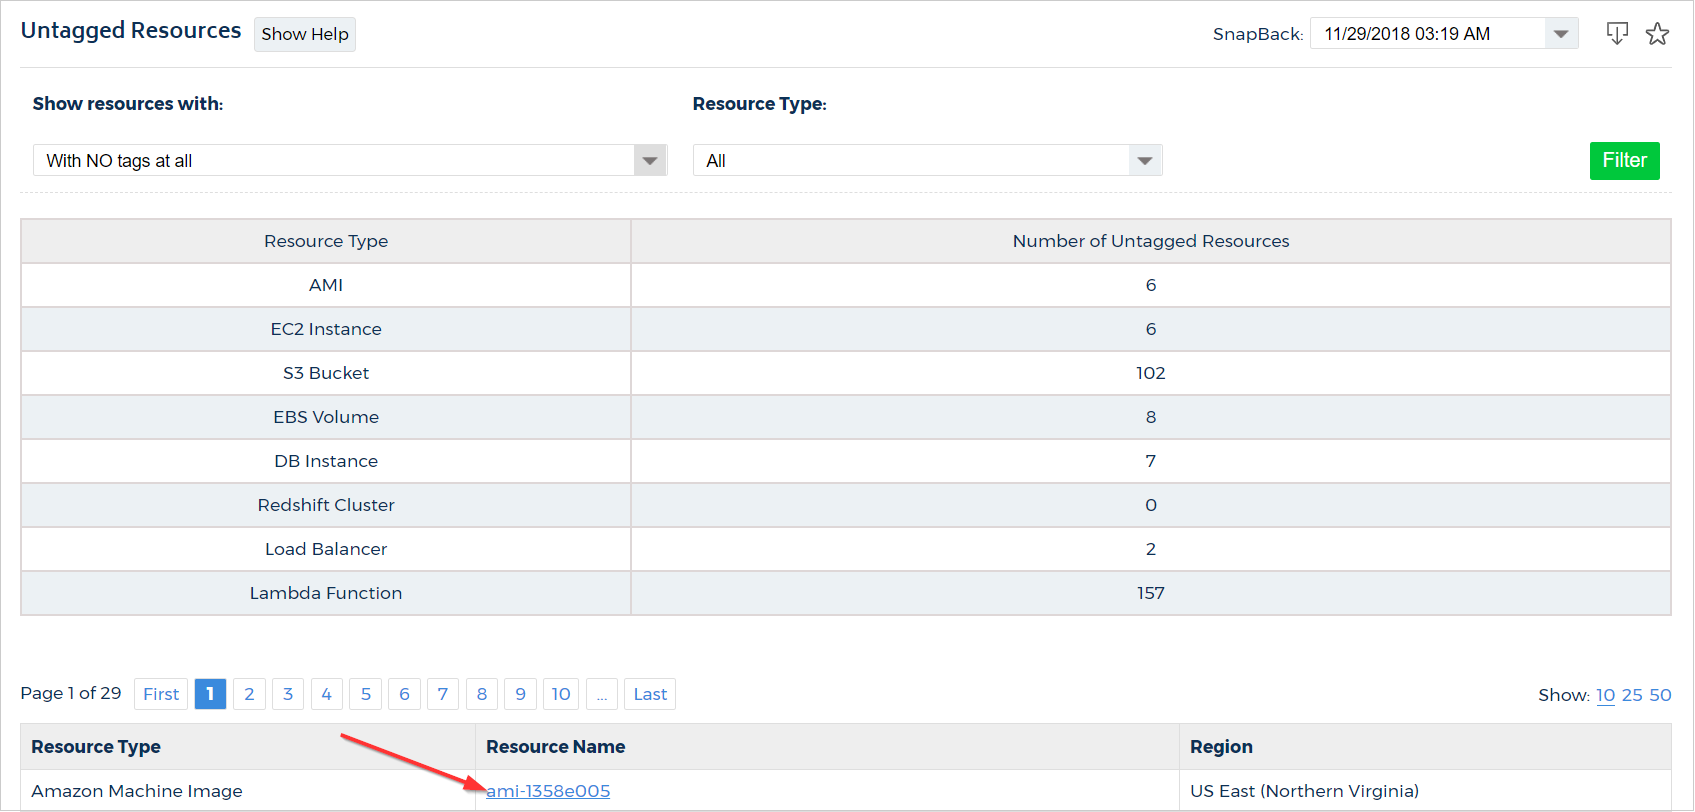Go to page 10
The height and width of the screenshot is (812, 1695).
pos(561,694)
